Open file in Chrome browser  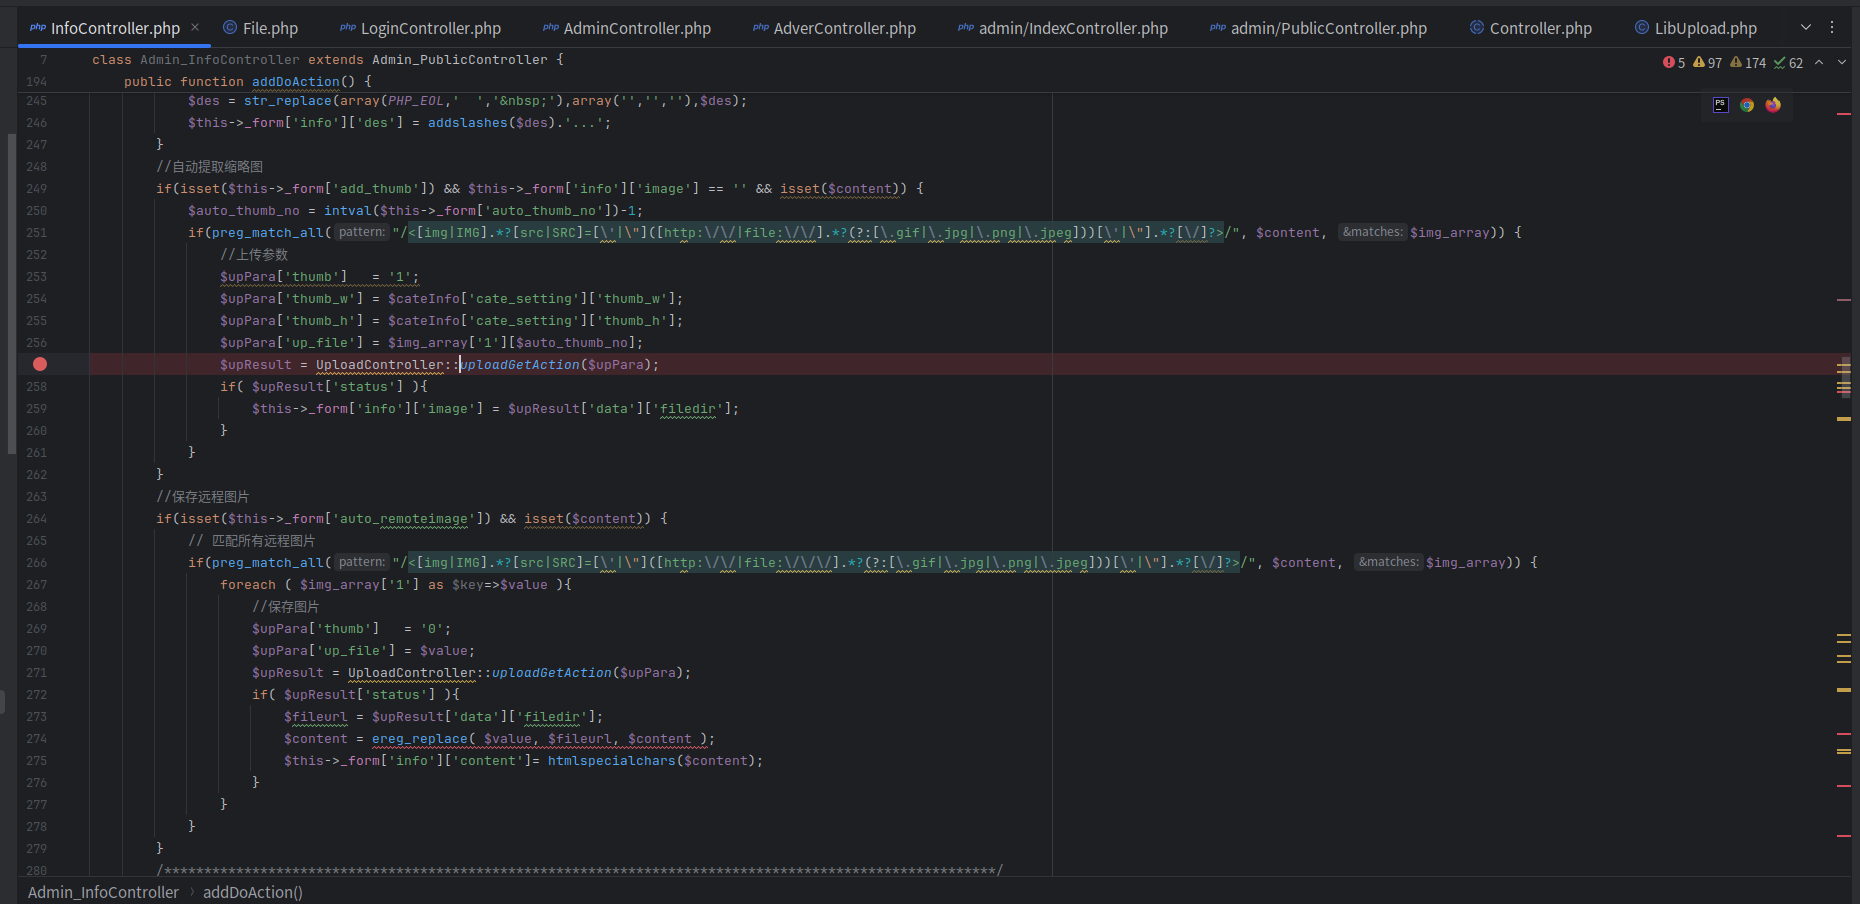1747,105
